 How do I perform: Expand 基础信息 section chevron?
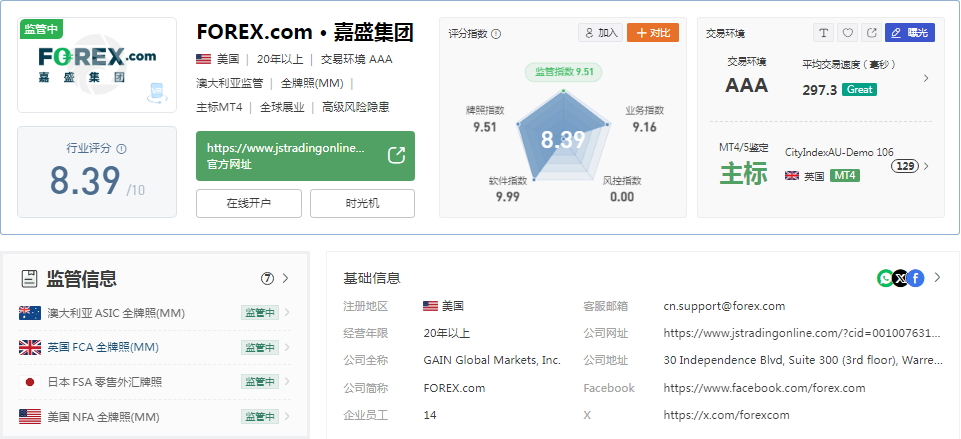(937, 278)
